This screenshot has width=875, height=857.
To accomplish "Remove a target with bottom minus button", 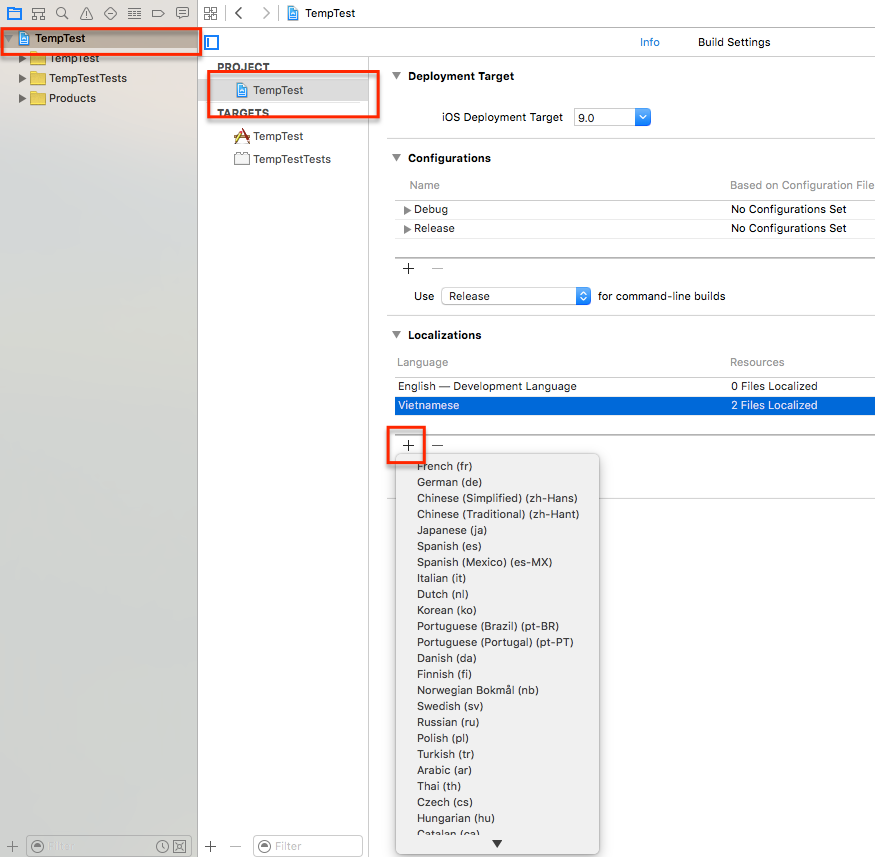I will tap(235, 846).
